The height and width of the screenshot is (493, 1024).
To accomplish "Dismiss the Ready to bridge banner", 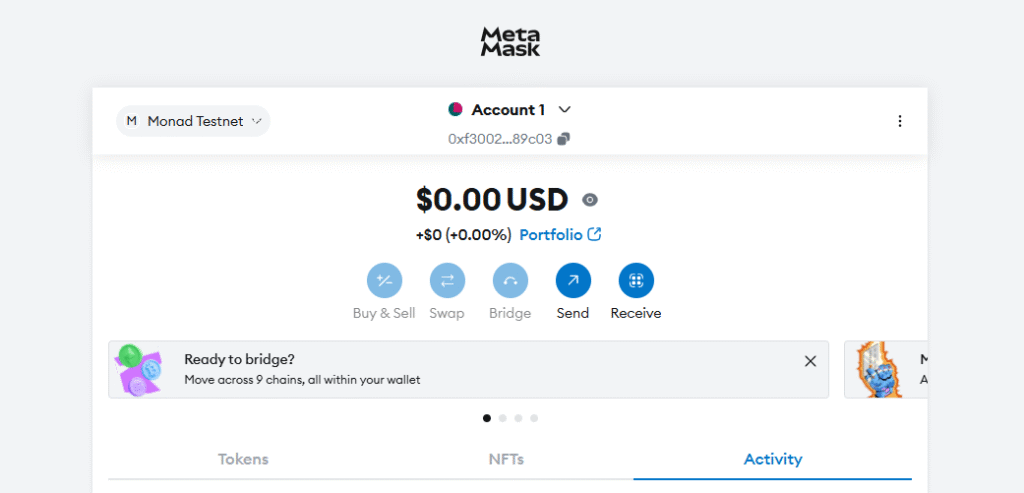I will point(810,361).
